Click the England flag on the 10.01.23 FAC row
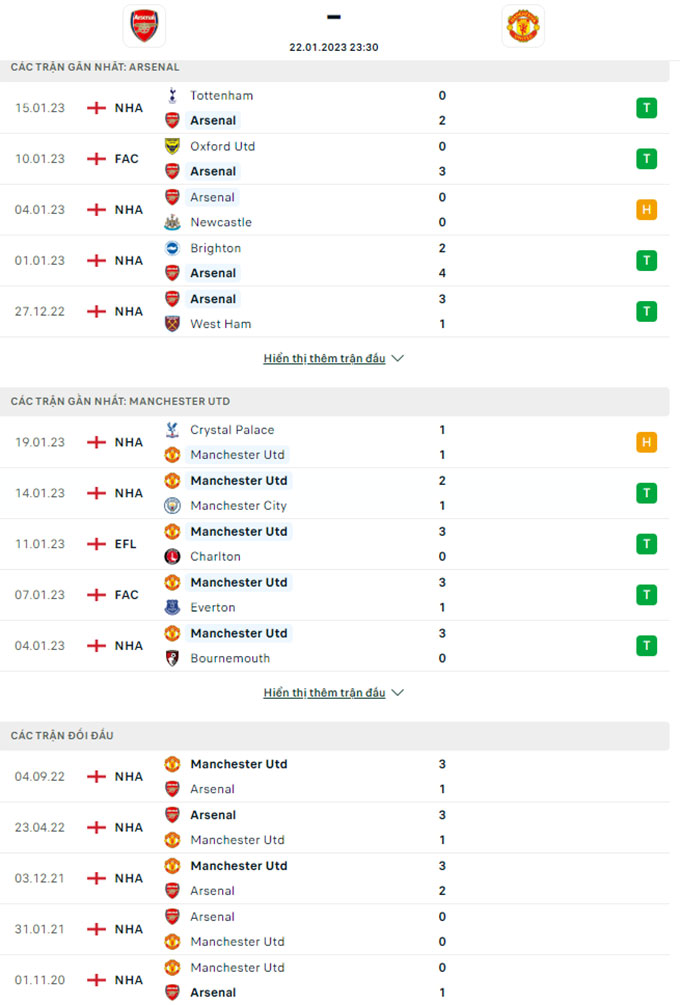Screen dimensions: 680x1005 (96, 159)
